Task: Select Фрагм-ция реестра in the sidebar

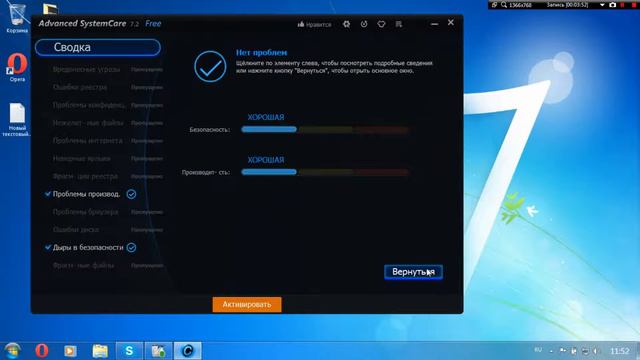Action: 85,176
